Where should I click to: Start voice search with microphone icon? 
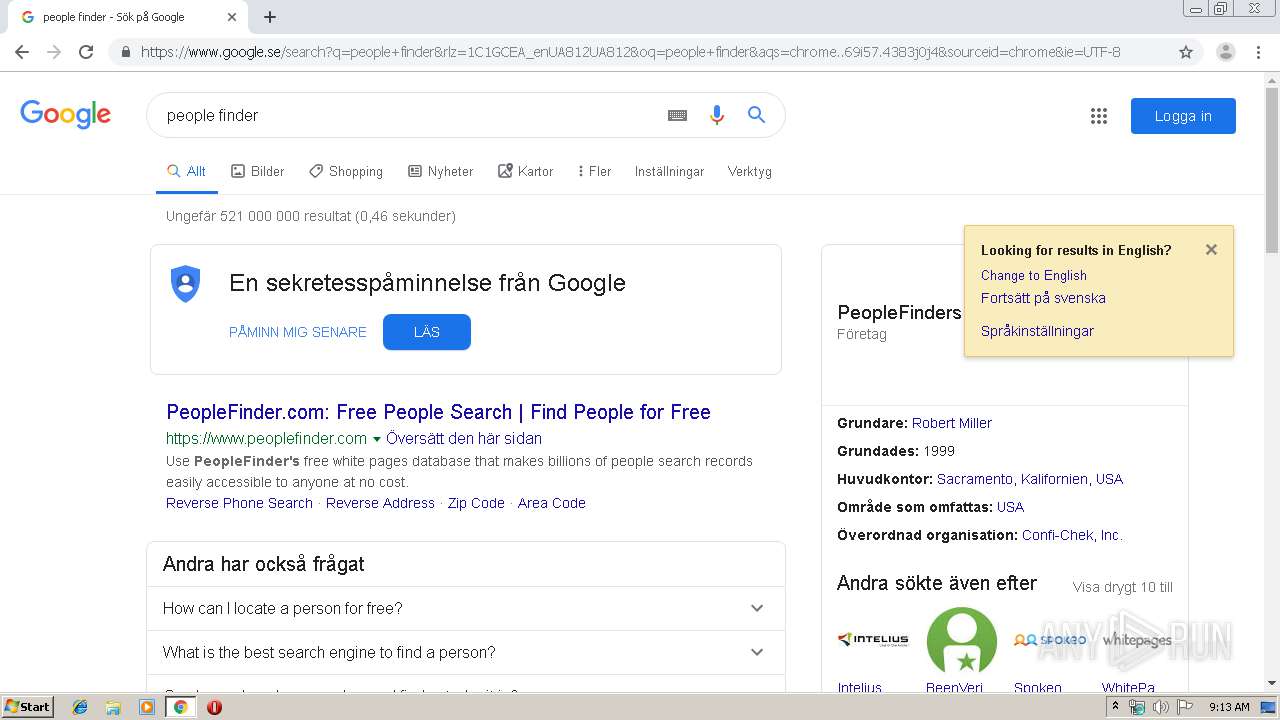pos(716,115)
